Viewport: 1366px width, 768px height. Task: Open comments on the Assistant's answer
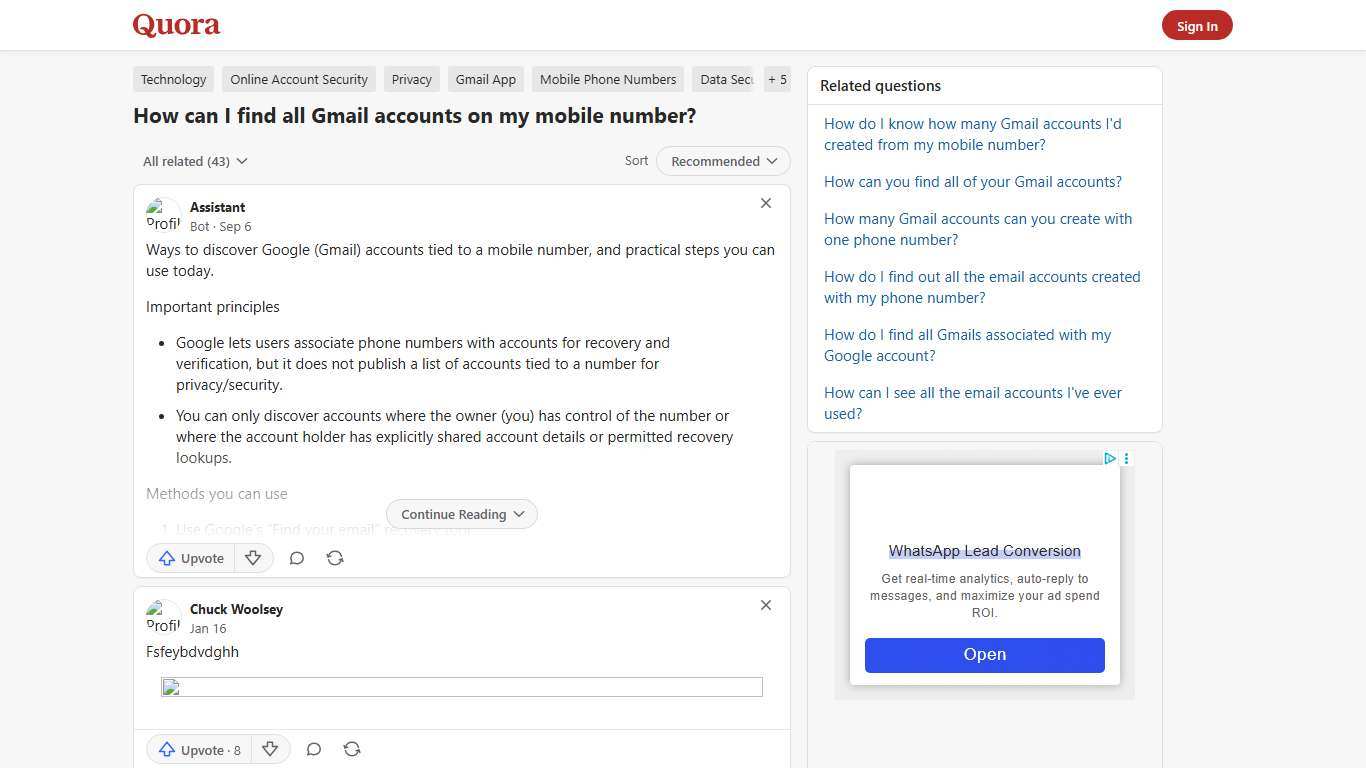[x=296, y=558]
